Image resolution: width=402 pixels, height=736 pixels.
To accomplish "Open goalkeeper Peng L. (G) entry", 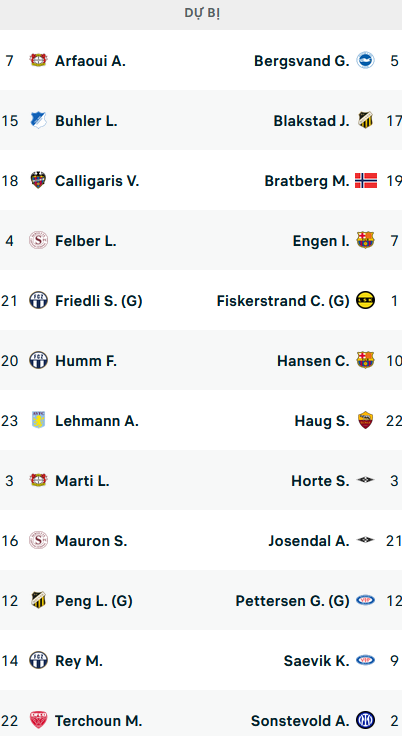I will 93,601.
